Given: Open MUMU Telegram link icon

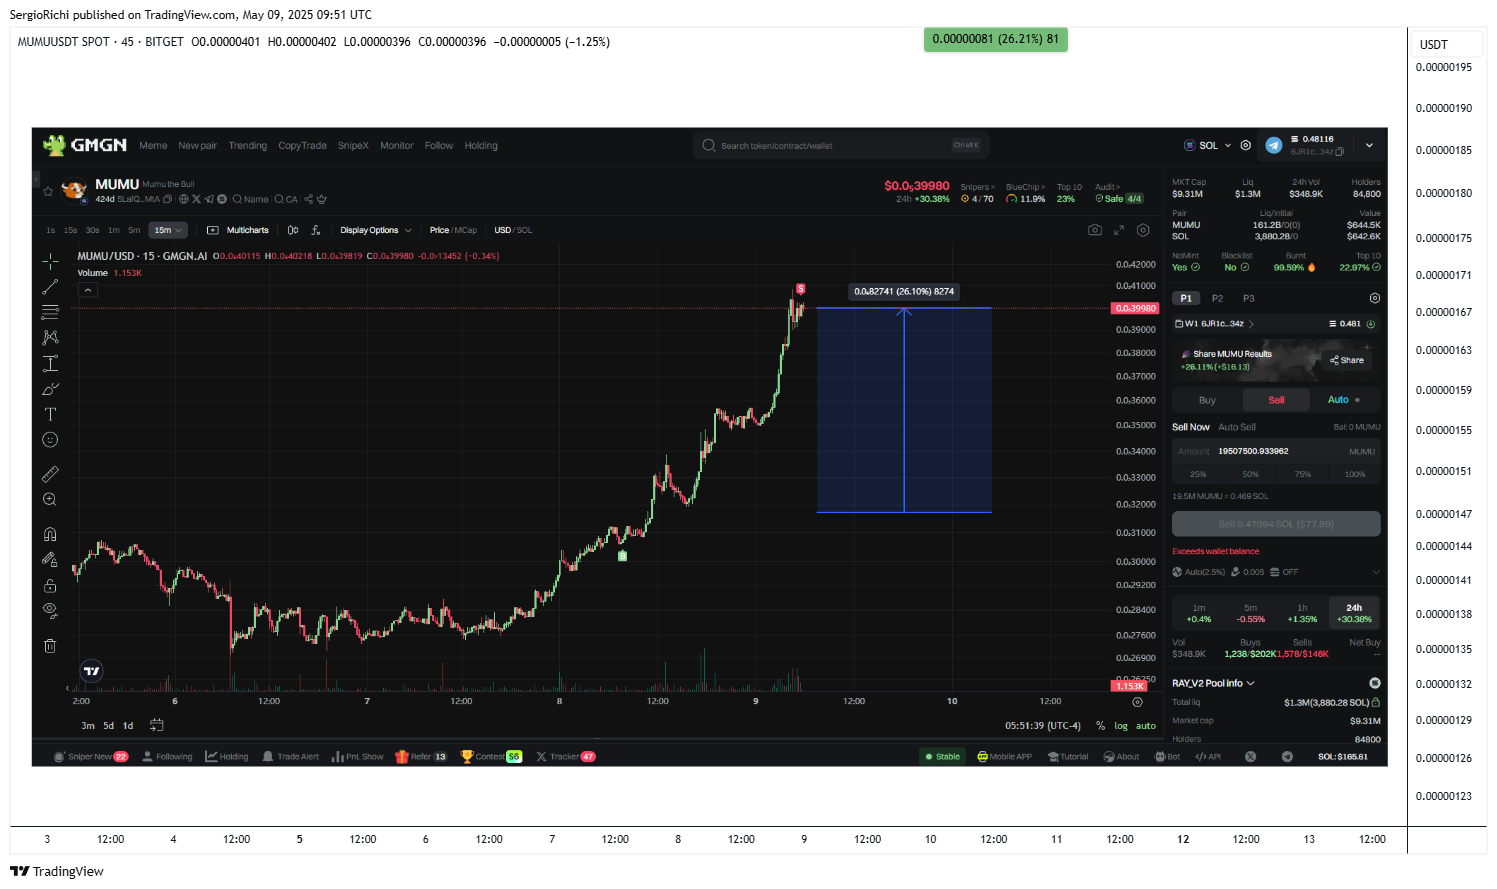Looking at the screenshot, I should point(209,199).
